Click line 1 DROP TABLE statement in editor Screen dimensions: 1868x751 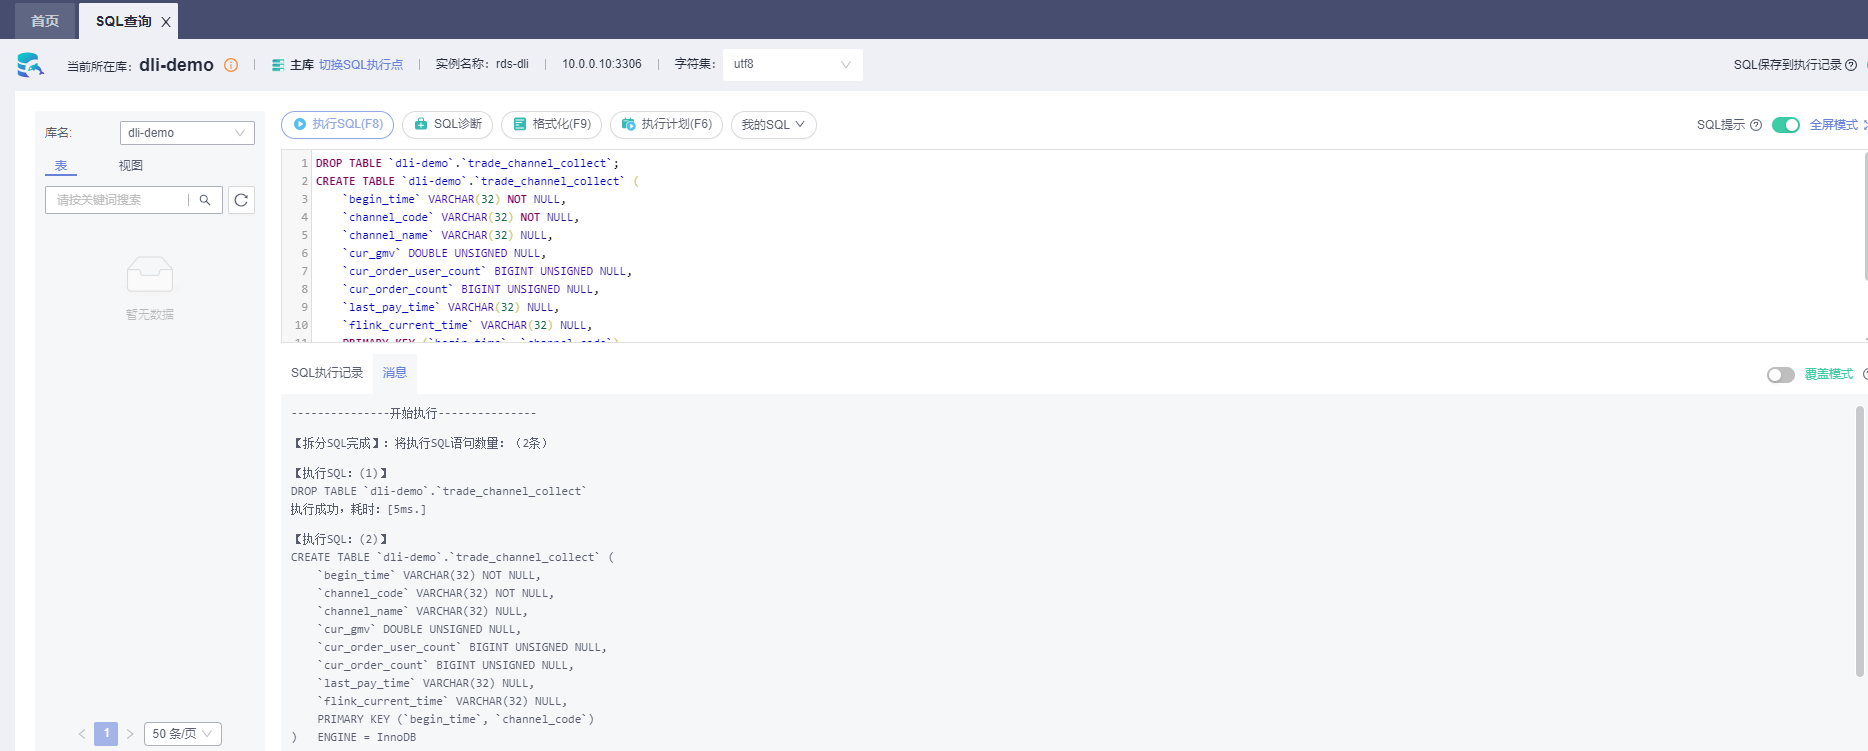(x=467, y=163)
